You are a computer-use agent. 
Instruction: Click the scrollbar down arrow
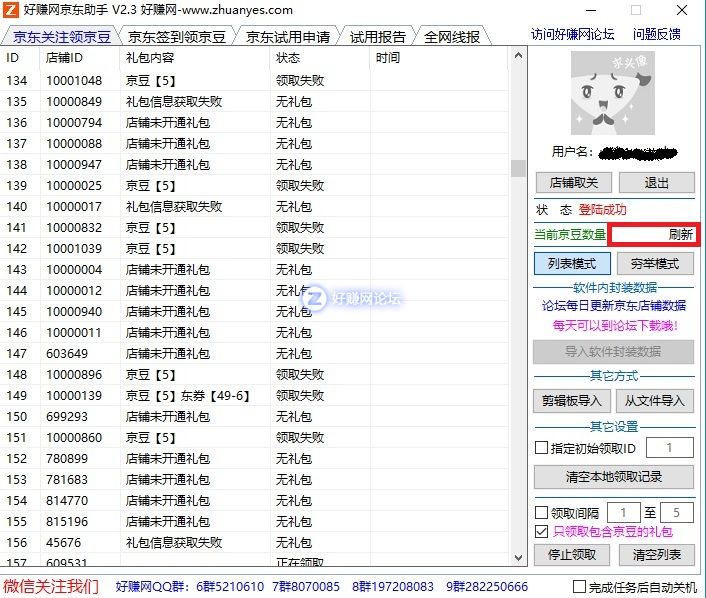[x=518, y=558]
